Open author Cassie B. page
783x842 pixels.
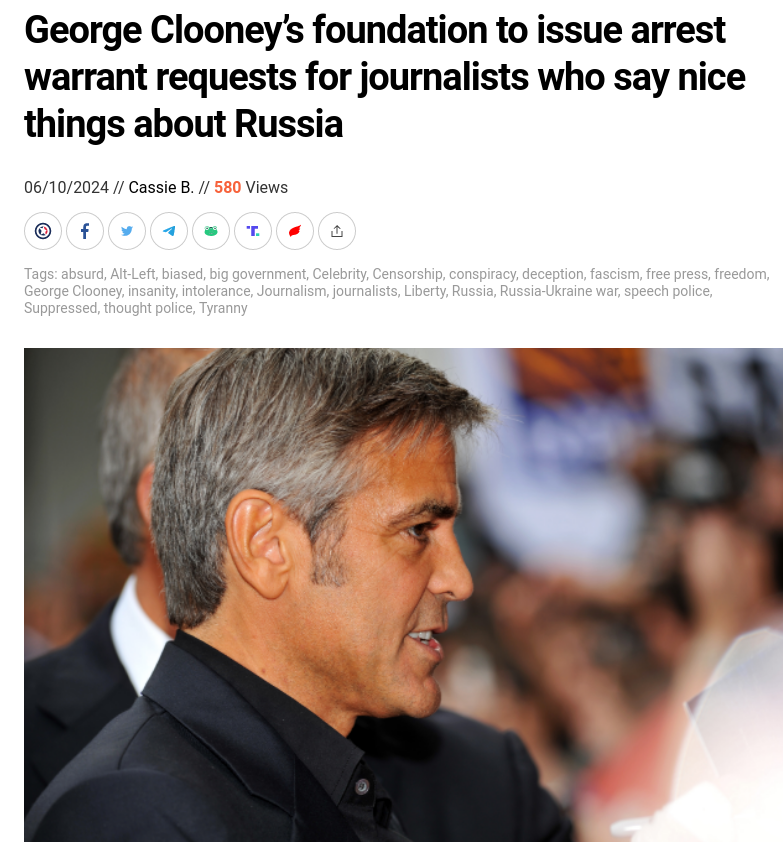coord(161,187)
